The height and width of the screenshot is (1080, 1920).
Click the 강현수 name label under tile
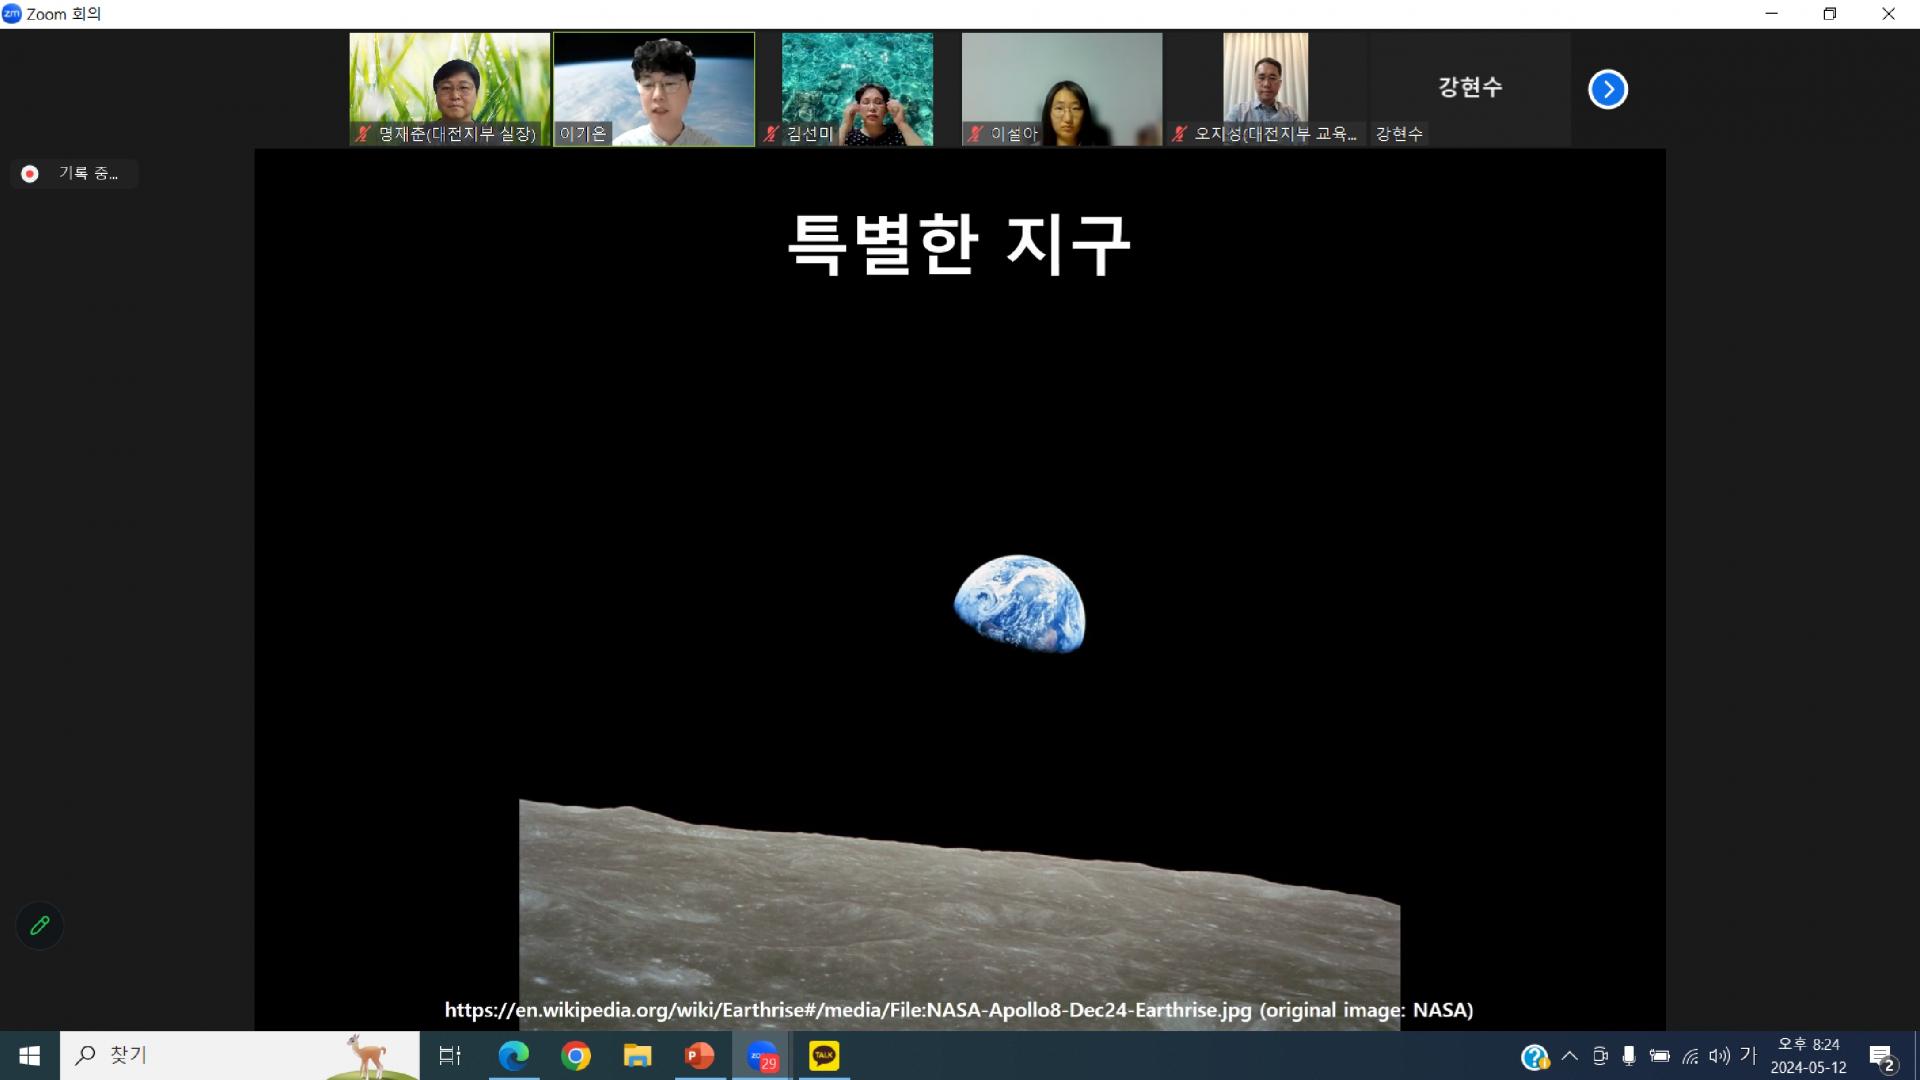[x=1398, y=134]
